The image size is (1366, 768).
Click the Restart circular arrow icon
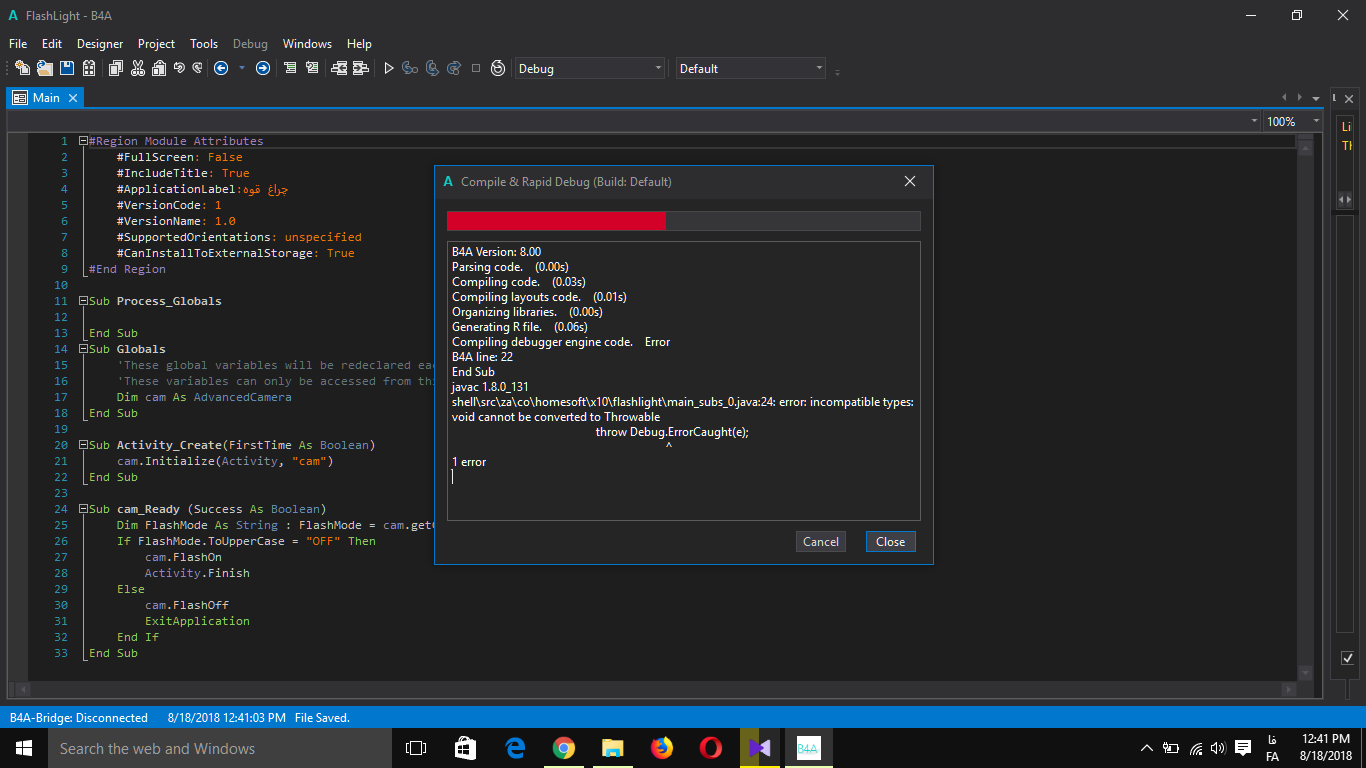tap(498, 68)
